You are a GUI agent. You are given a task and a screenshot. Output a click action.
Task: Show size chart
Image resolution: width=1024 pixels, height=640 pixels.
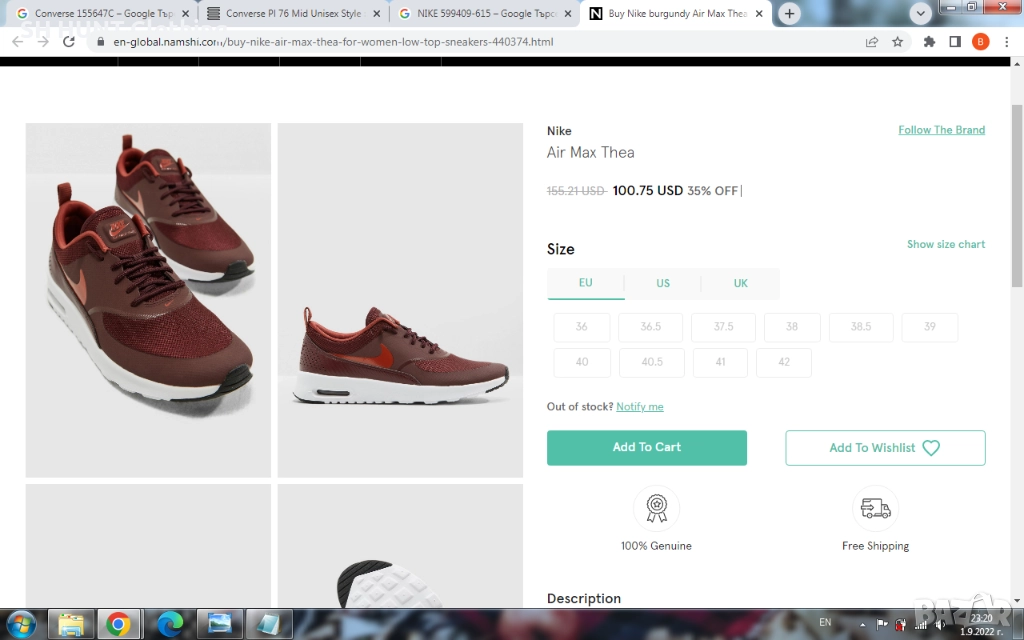coord(945,244)
